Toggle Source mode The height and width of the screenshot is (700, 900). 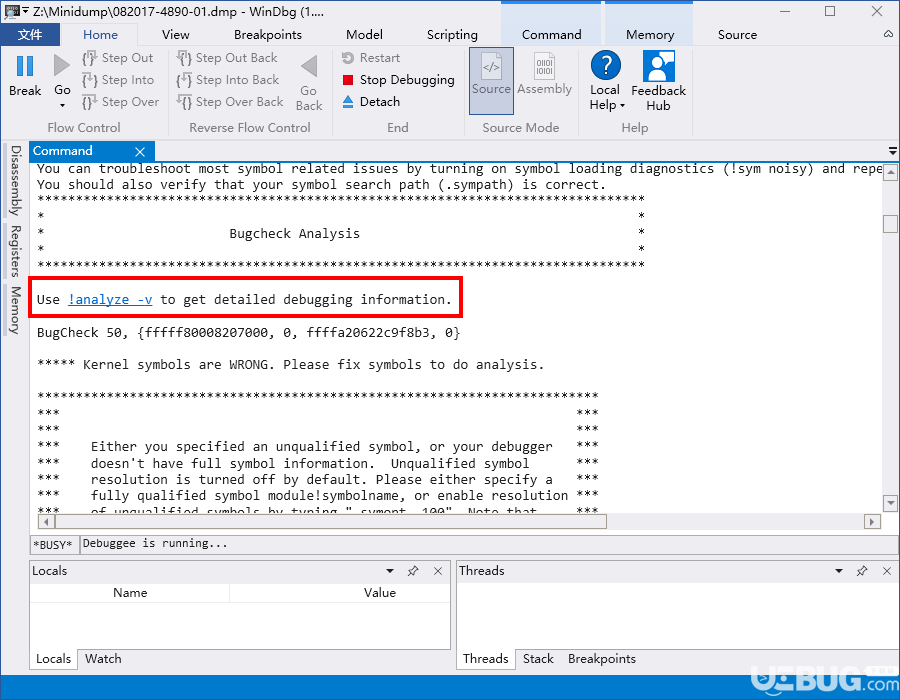(491, 80)
